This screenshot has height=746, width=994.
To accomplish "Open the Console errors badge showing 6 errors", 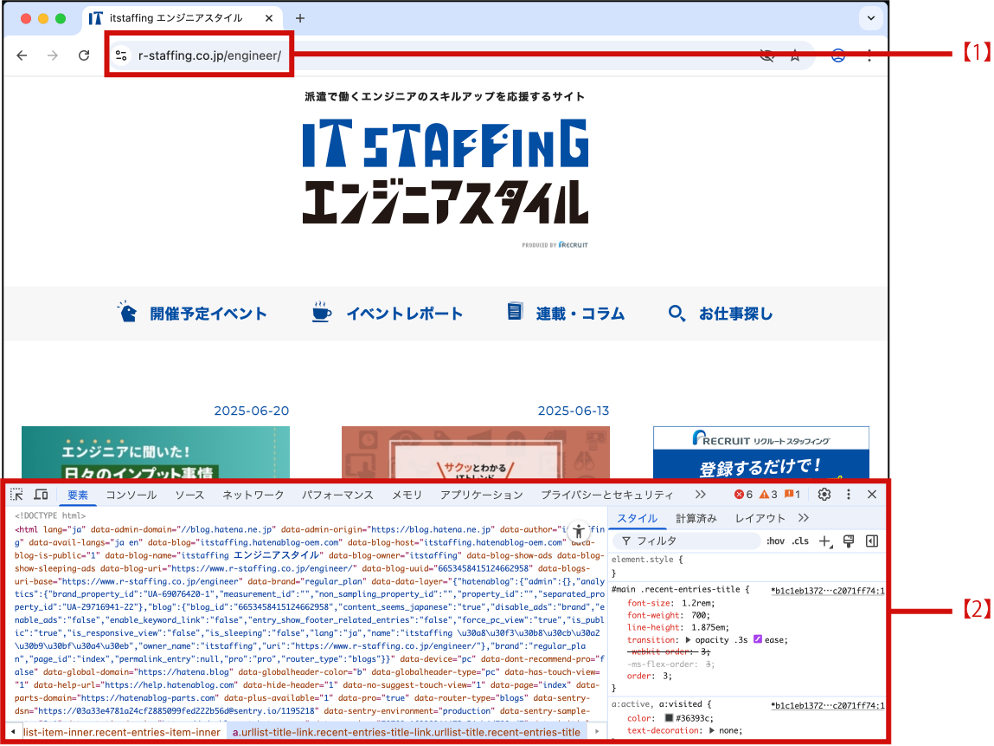I will point(745,494).
